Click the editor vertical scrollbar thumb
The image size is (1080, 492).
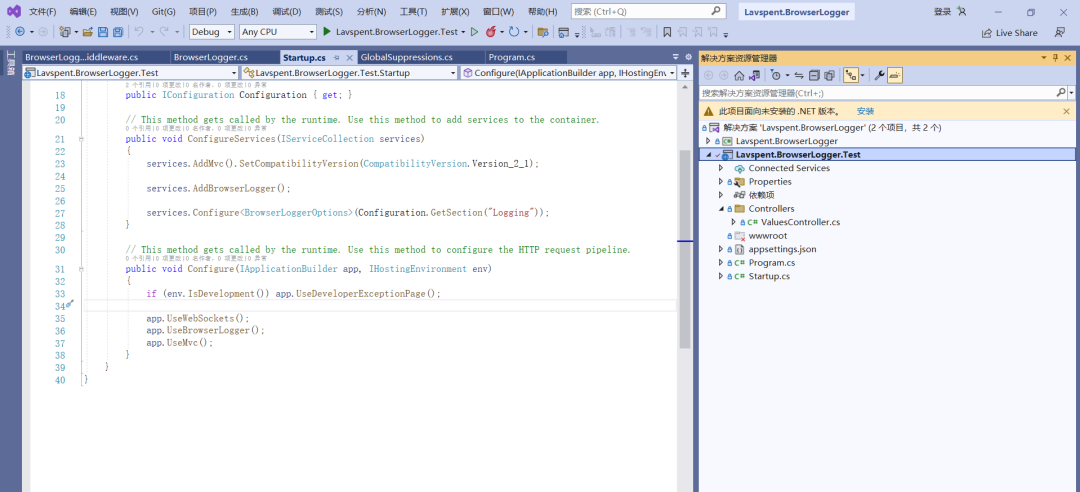[685, 249]
